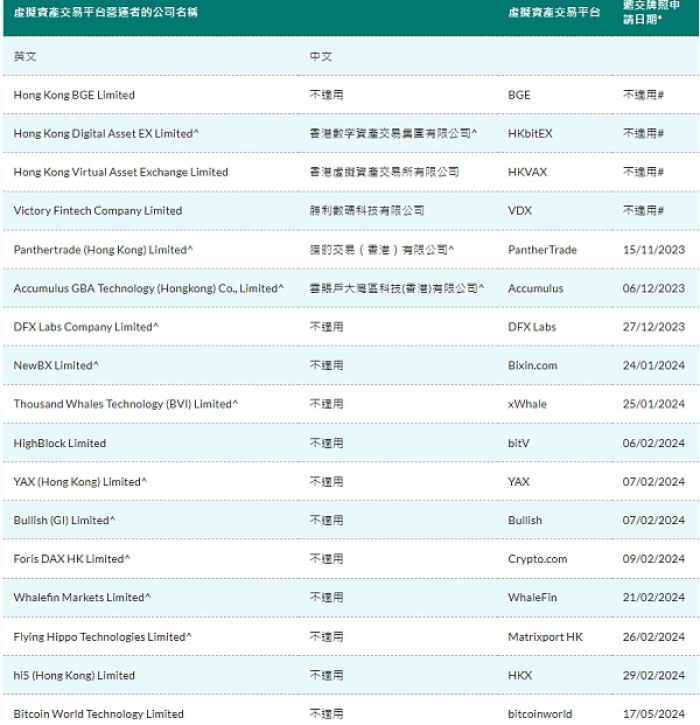Click the date 17/05/2024
Image resolution: width=700 pixels, height=725 pixels.
[x=654, y=714]
